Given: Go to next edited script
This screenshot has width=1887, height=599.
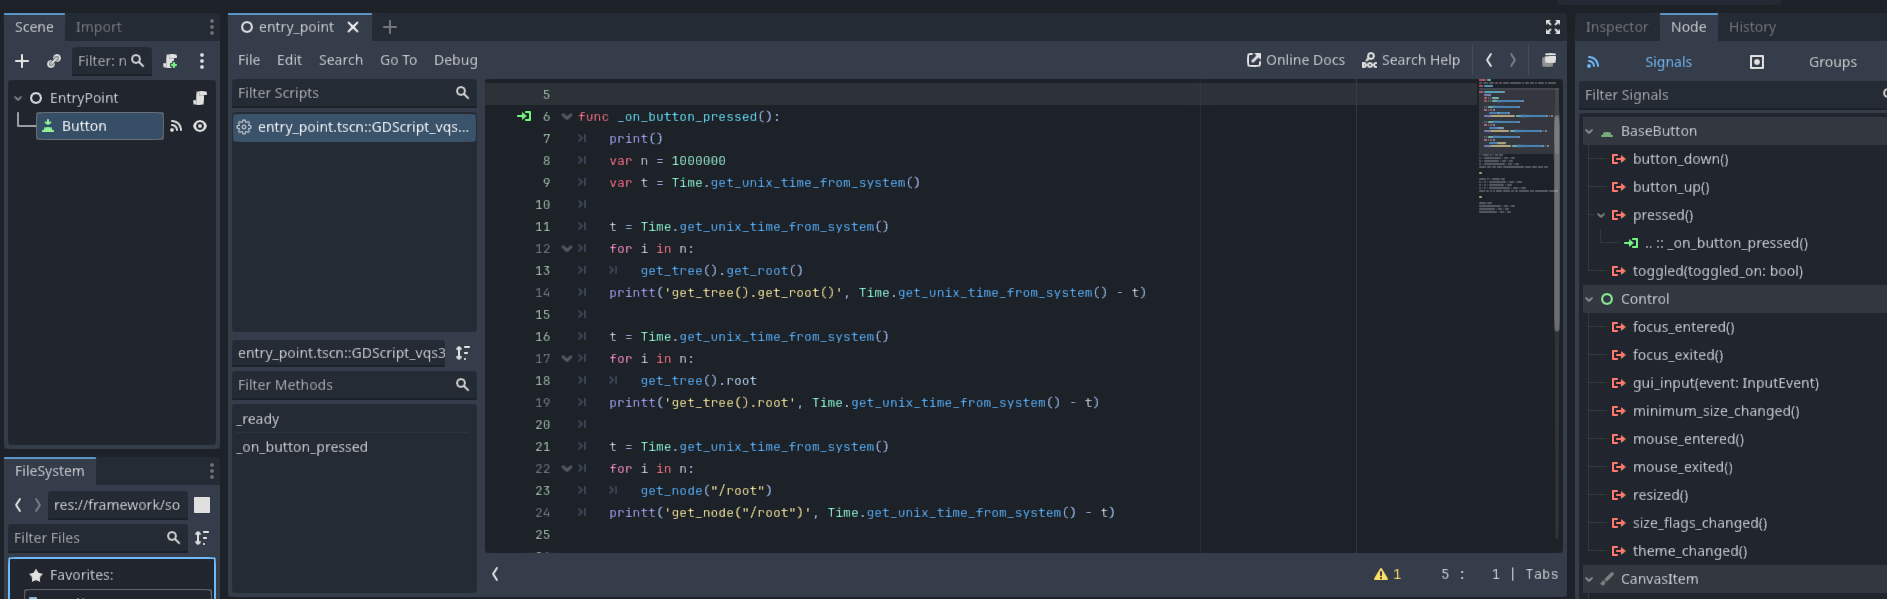Looking at the screenshot, I should click(x=1513, y=60).
